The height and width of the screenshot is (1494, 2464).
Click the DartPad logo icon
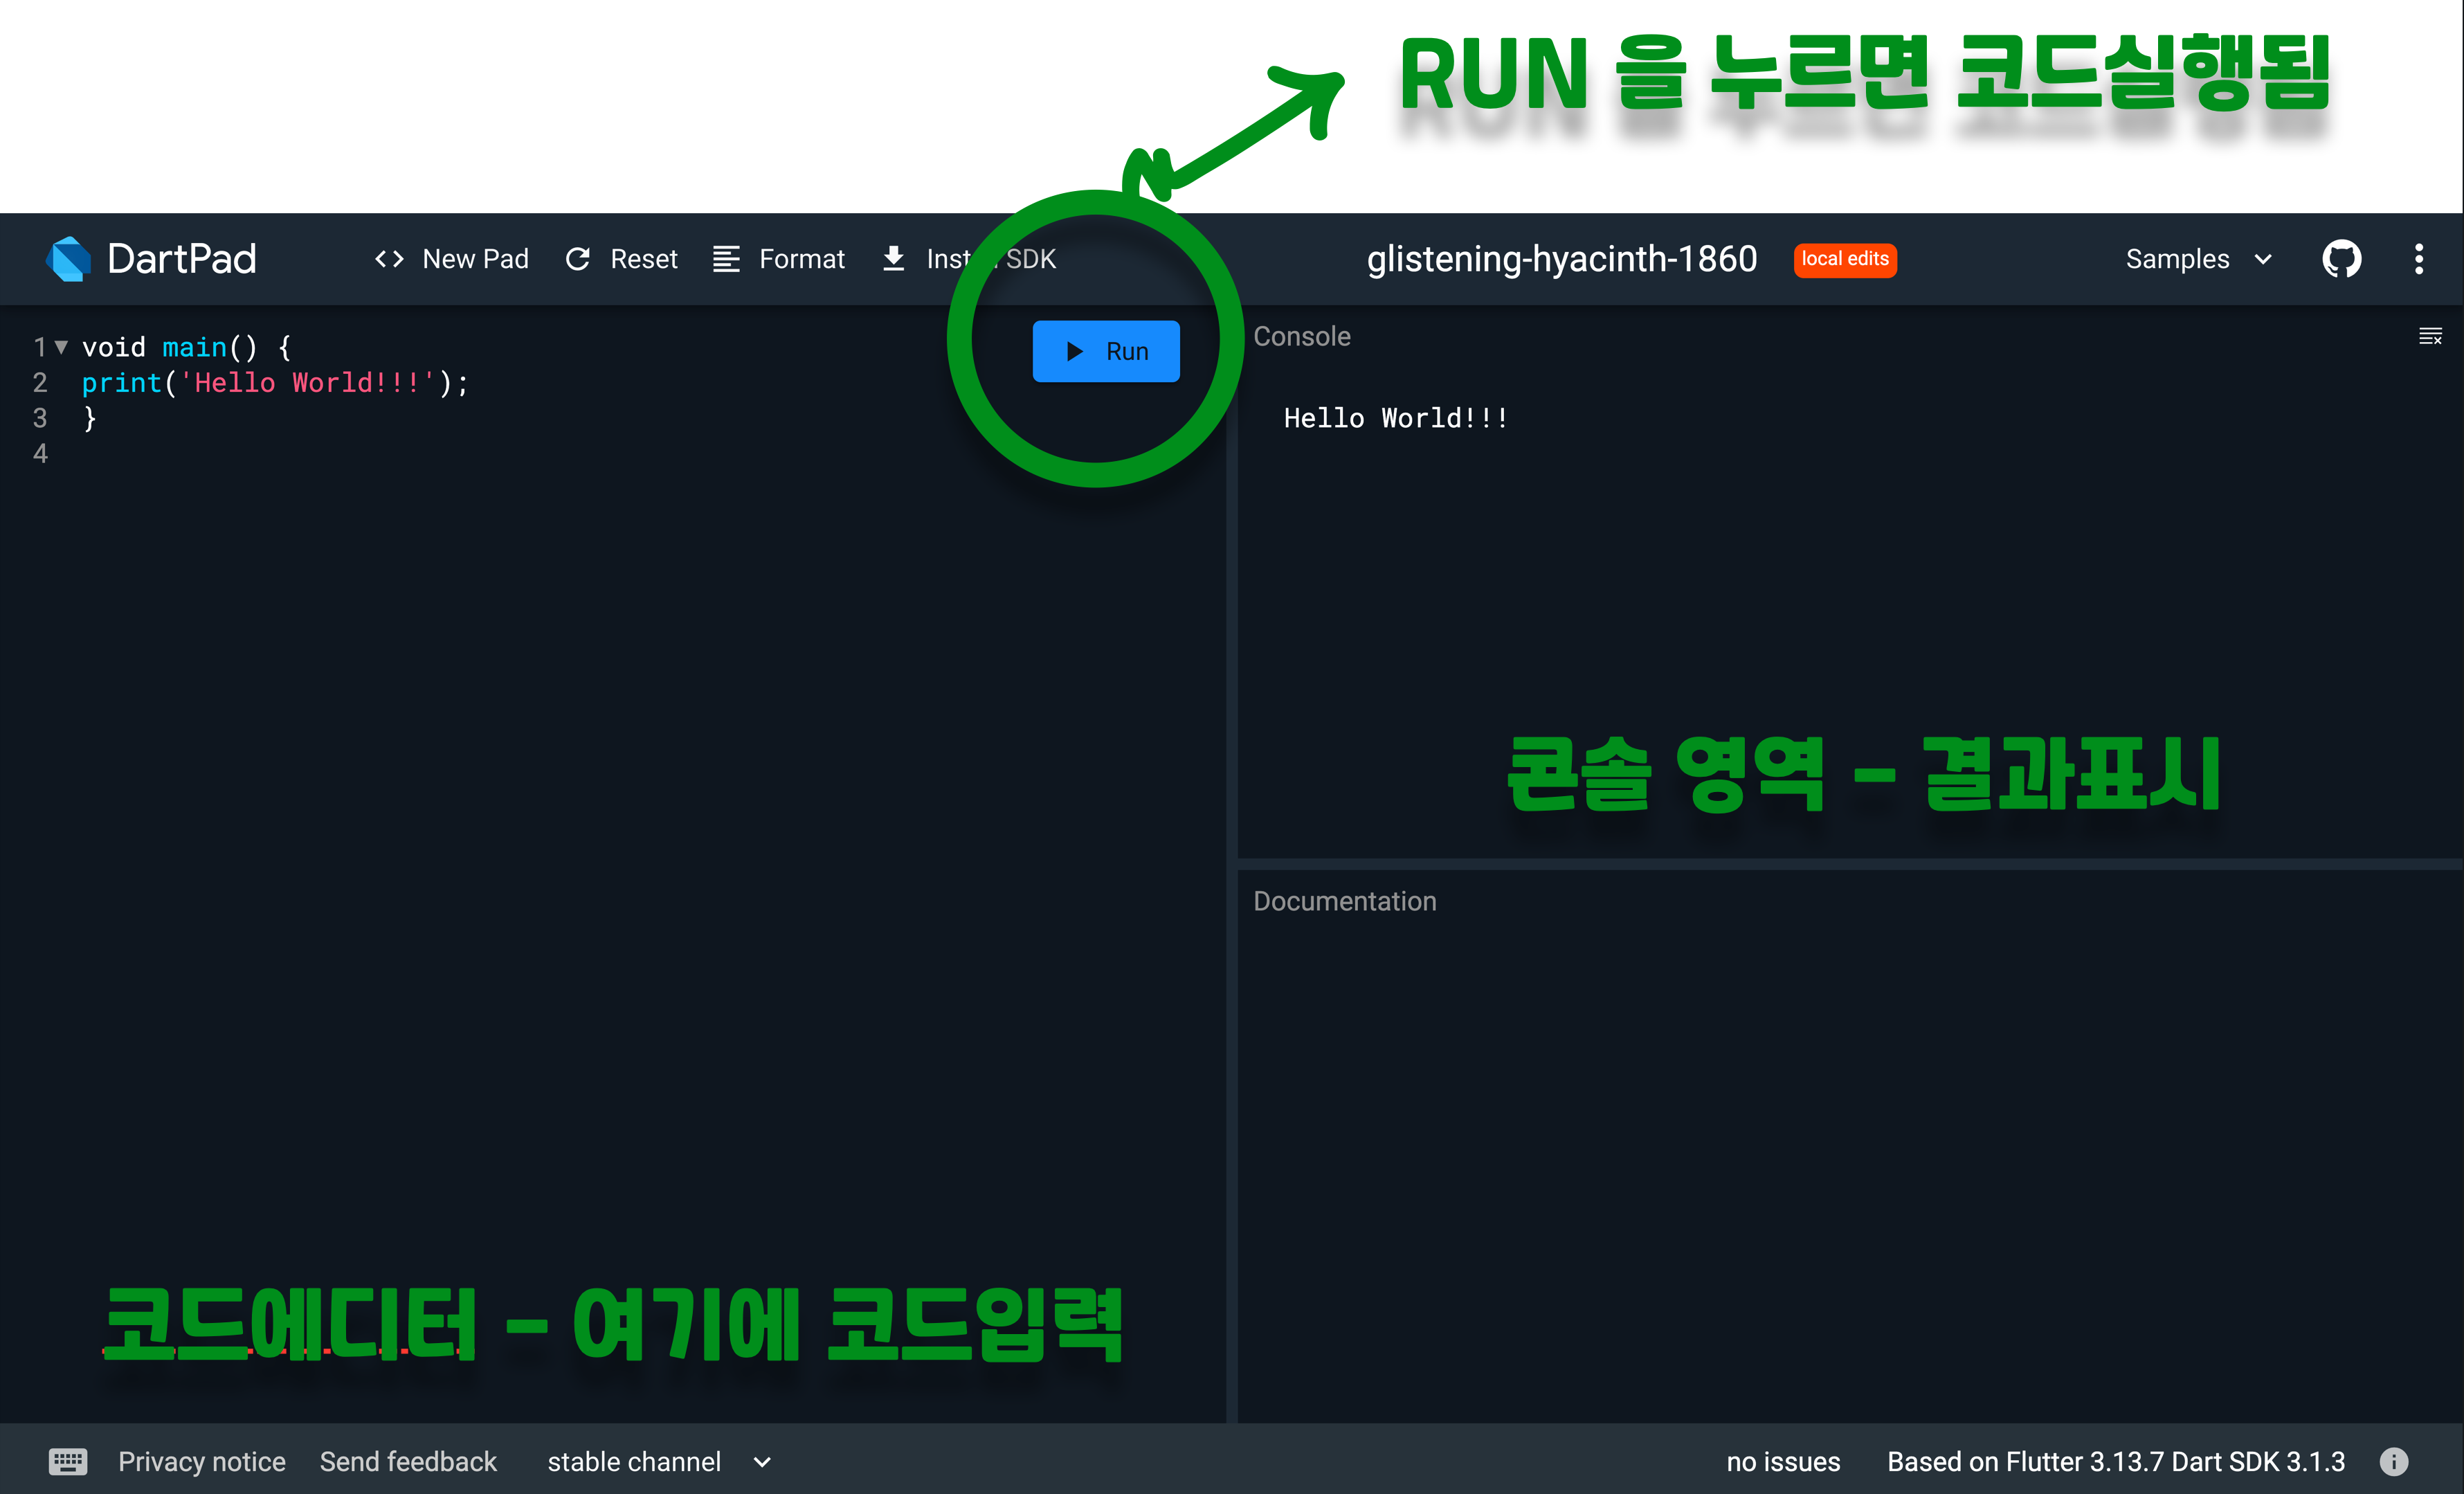tap(68, 259)
